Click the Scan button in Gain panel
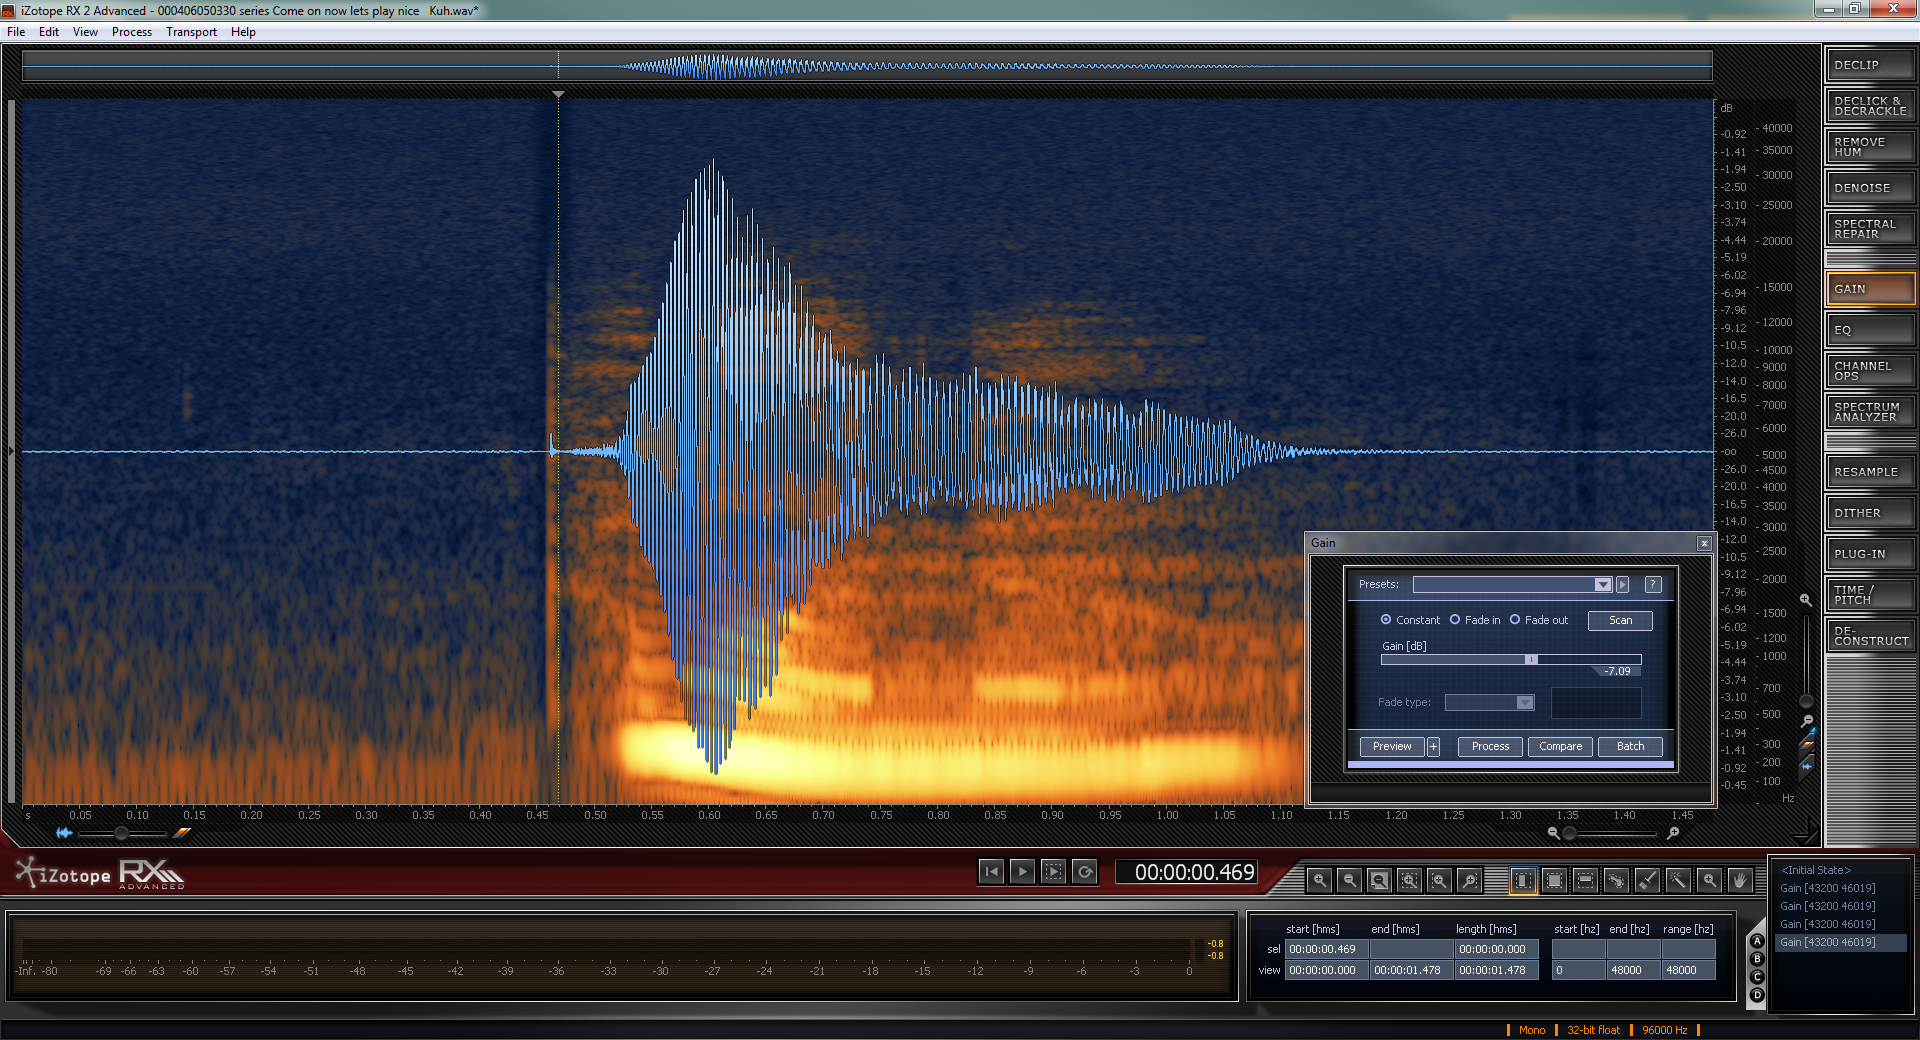 coord(1620,621)
